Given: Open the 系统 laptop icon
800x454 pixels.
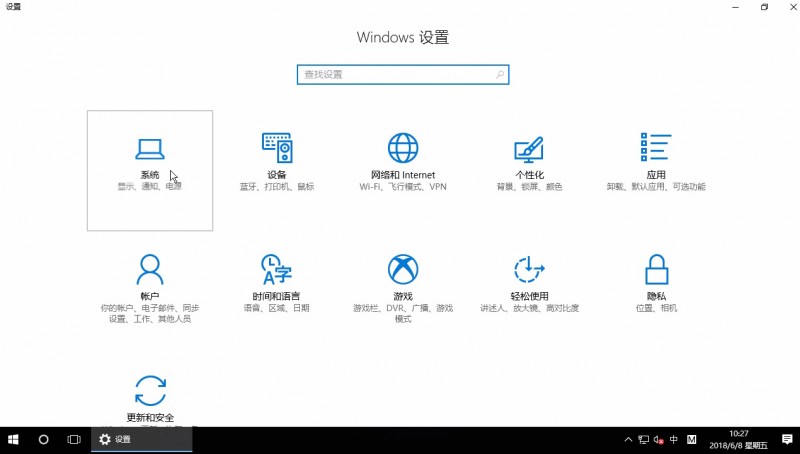Looking at the screenshot, I should click(x=150, y=149).
